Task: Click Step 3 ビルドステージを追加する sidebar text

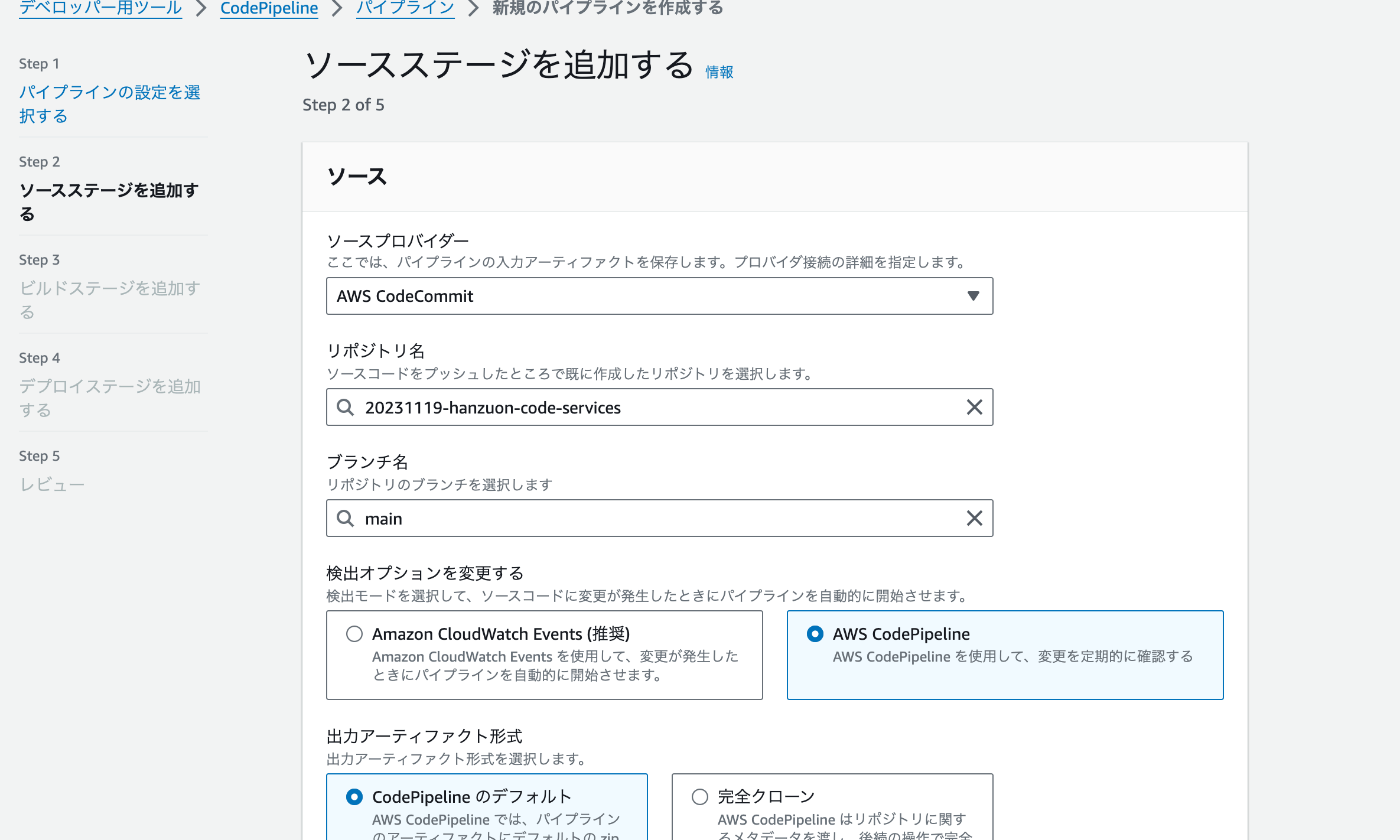Action: [x=110, y=300]
